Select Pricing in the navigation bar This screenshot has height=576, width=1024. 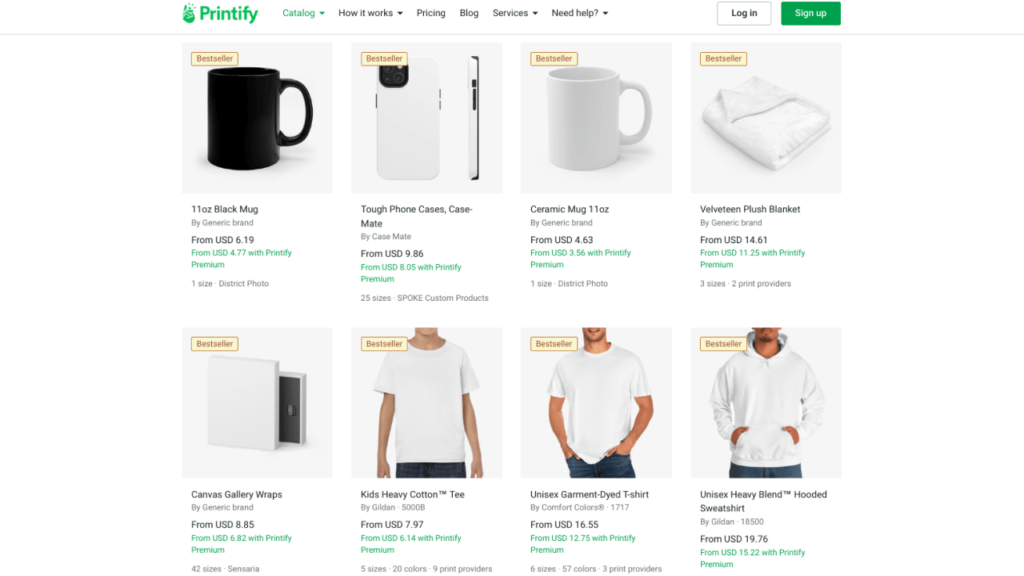click(x=431, y=13)
